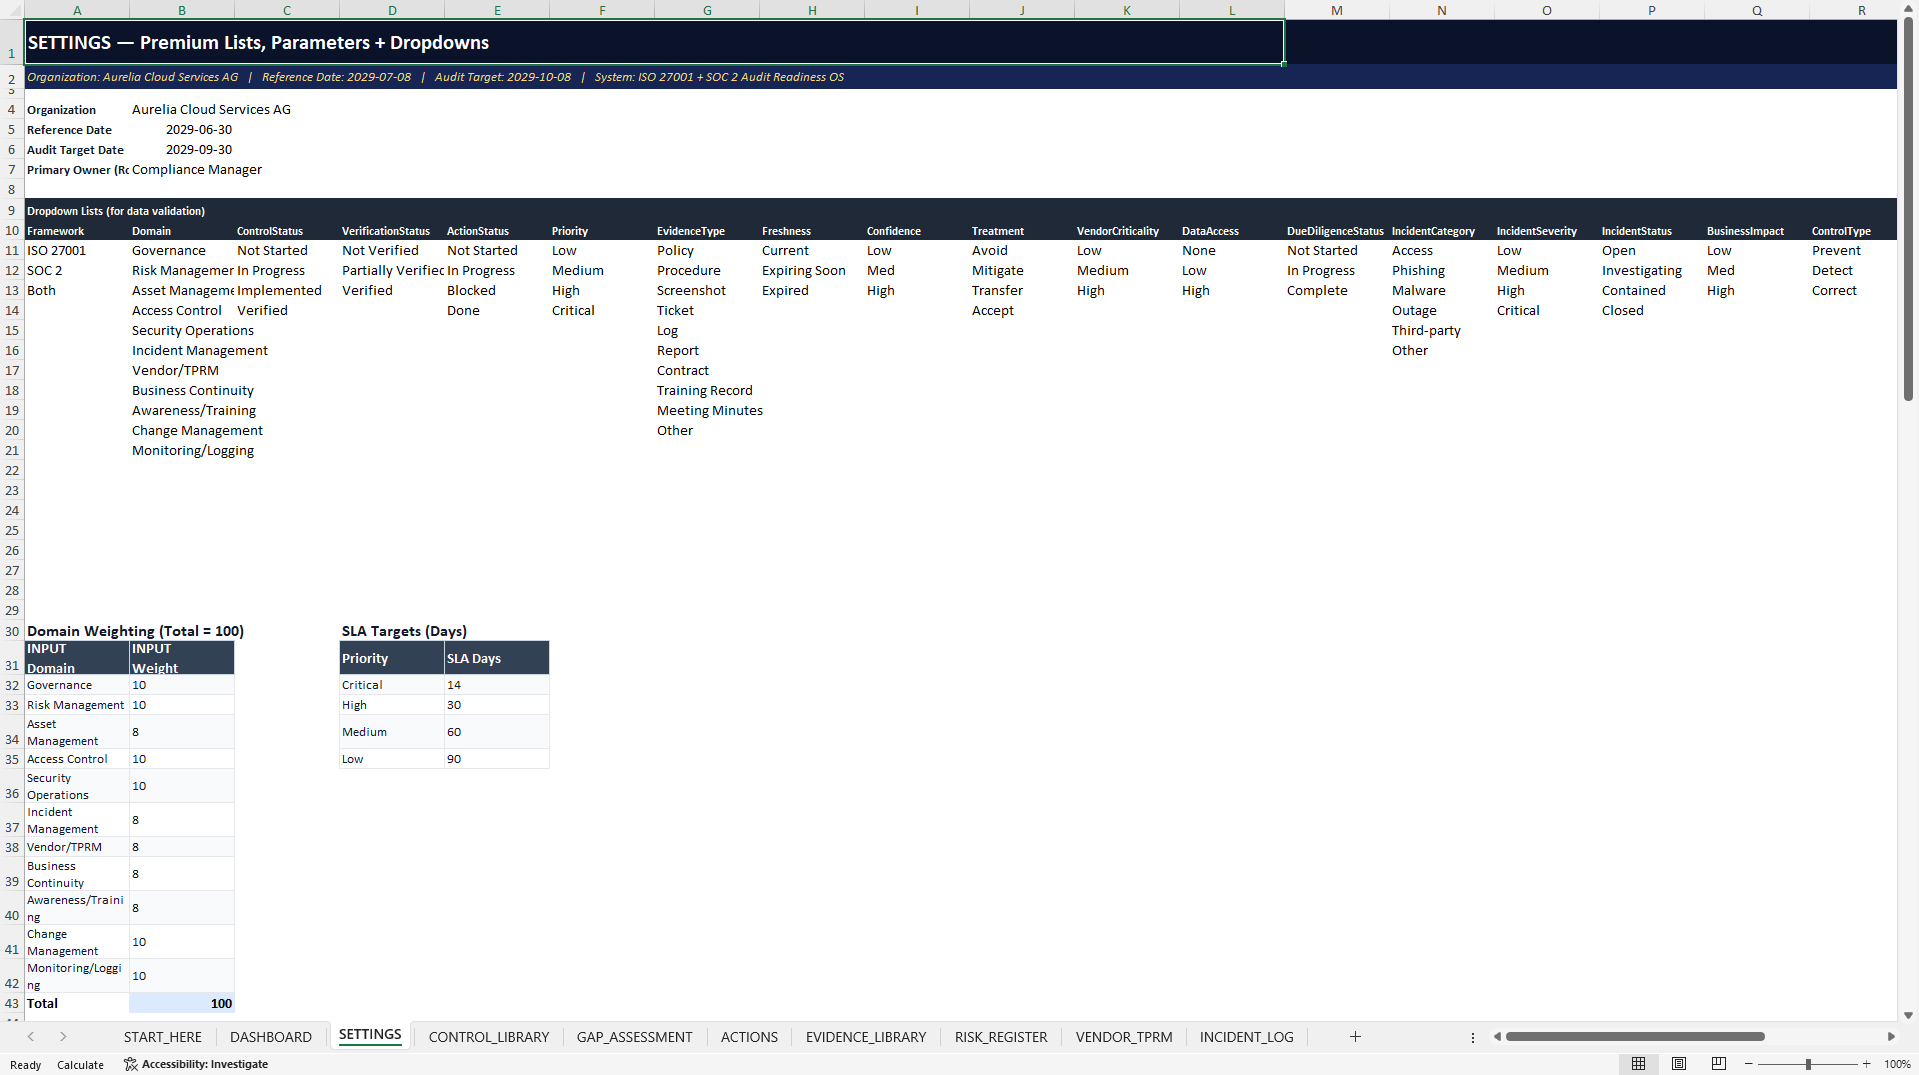Select Expiring Soon freshness cell

click(812, 271)
